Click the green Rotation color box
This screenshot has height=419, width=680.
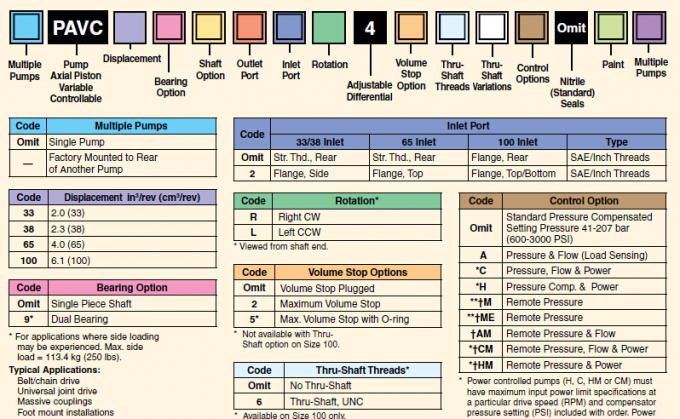point(329,28)
